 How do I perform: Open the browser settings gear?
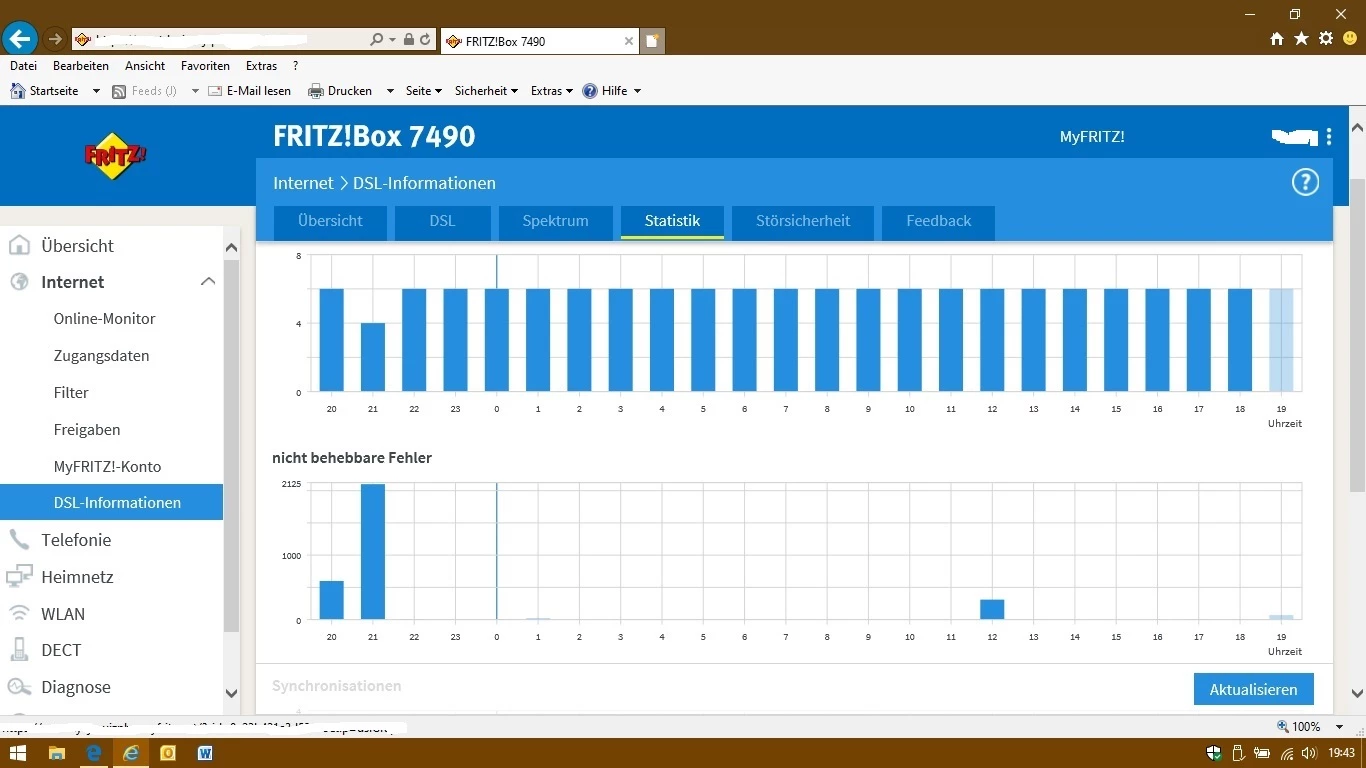(x=1326, y=39)
